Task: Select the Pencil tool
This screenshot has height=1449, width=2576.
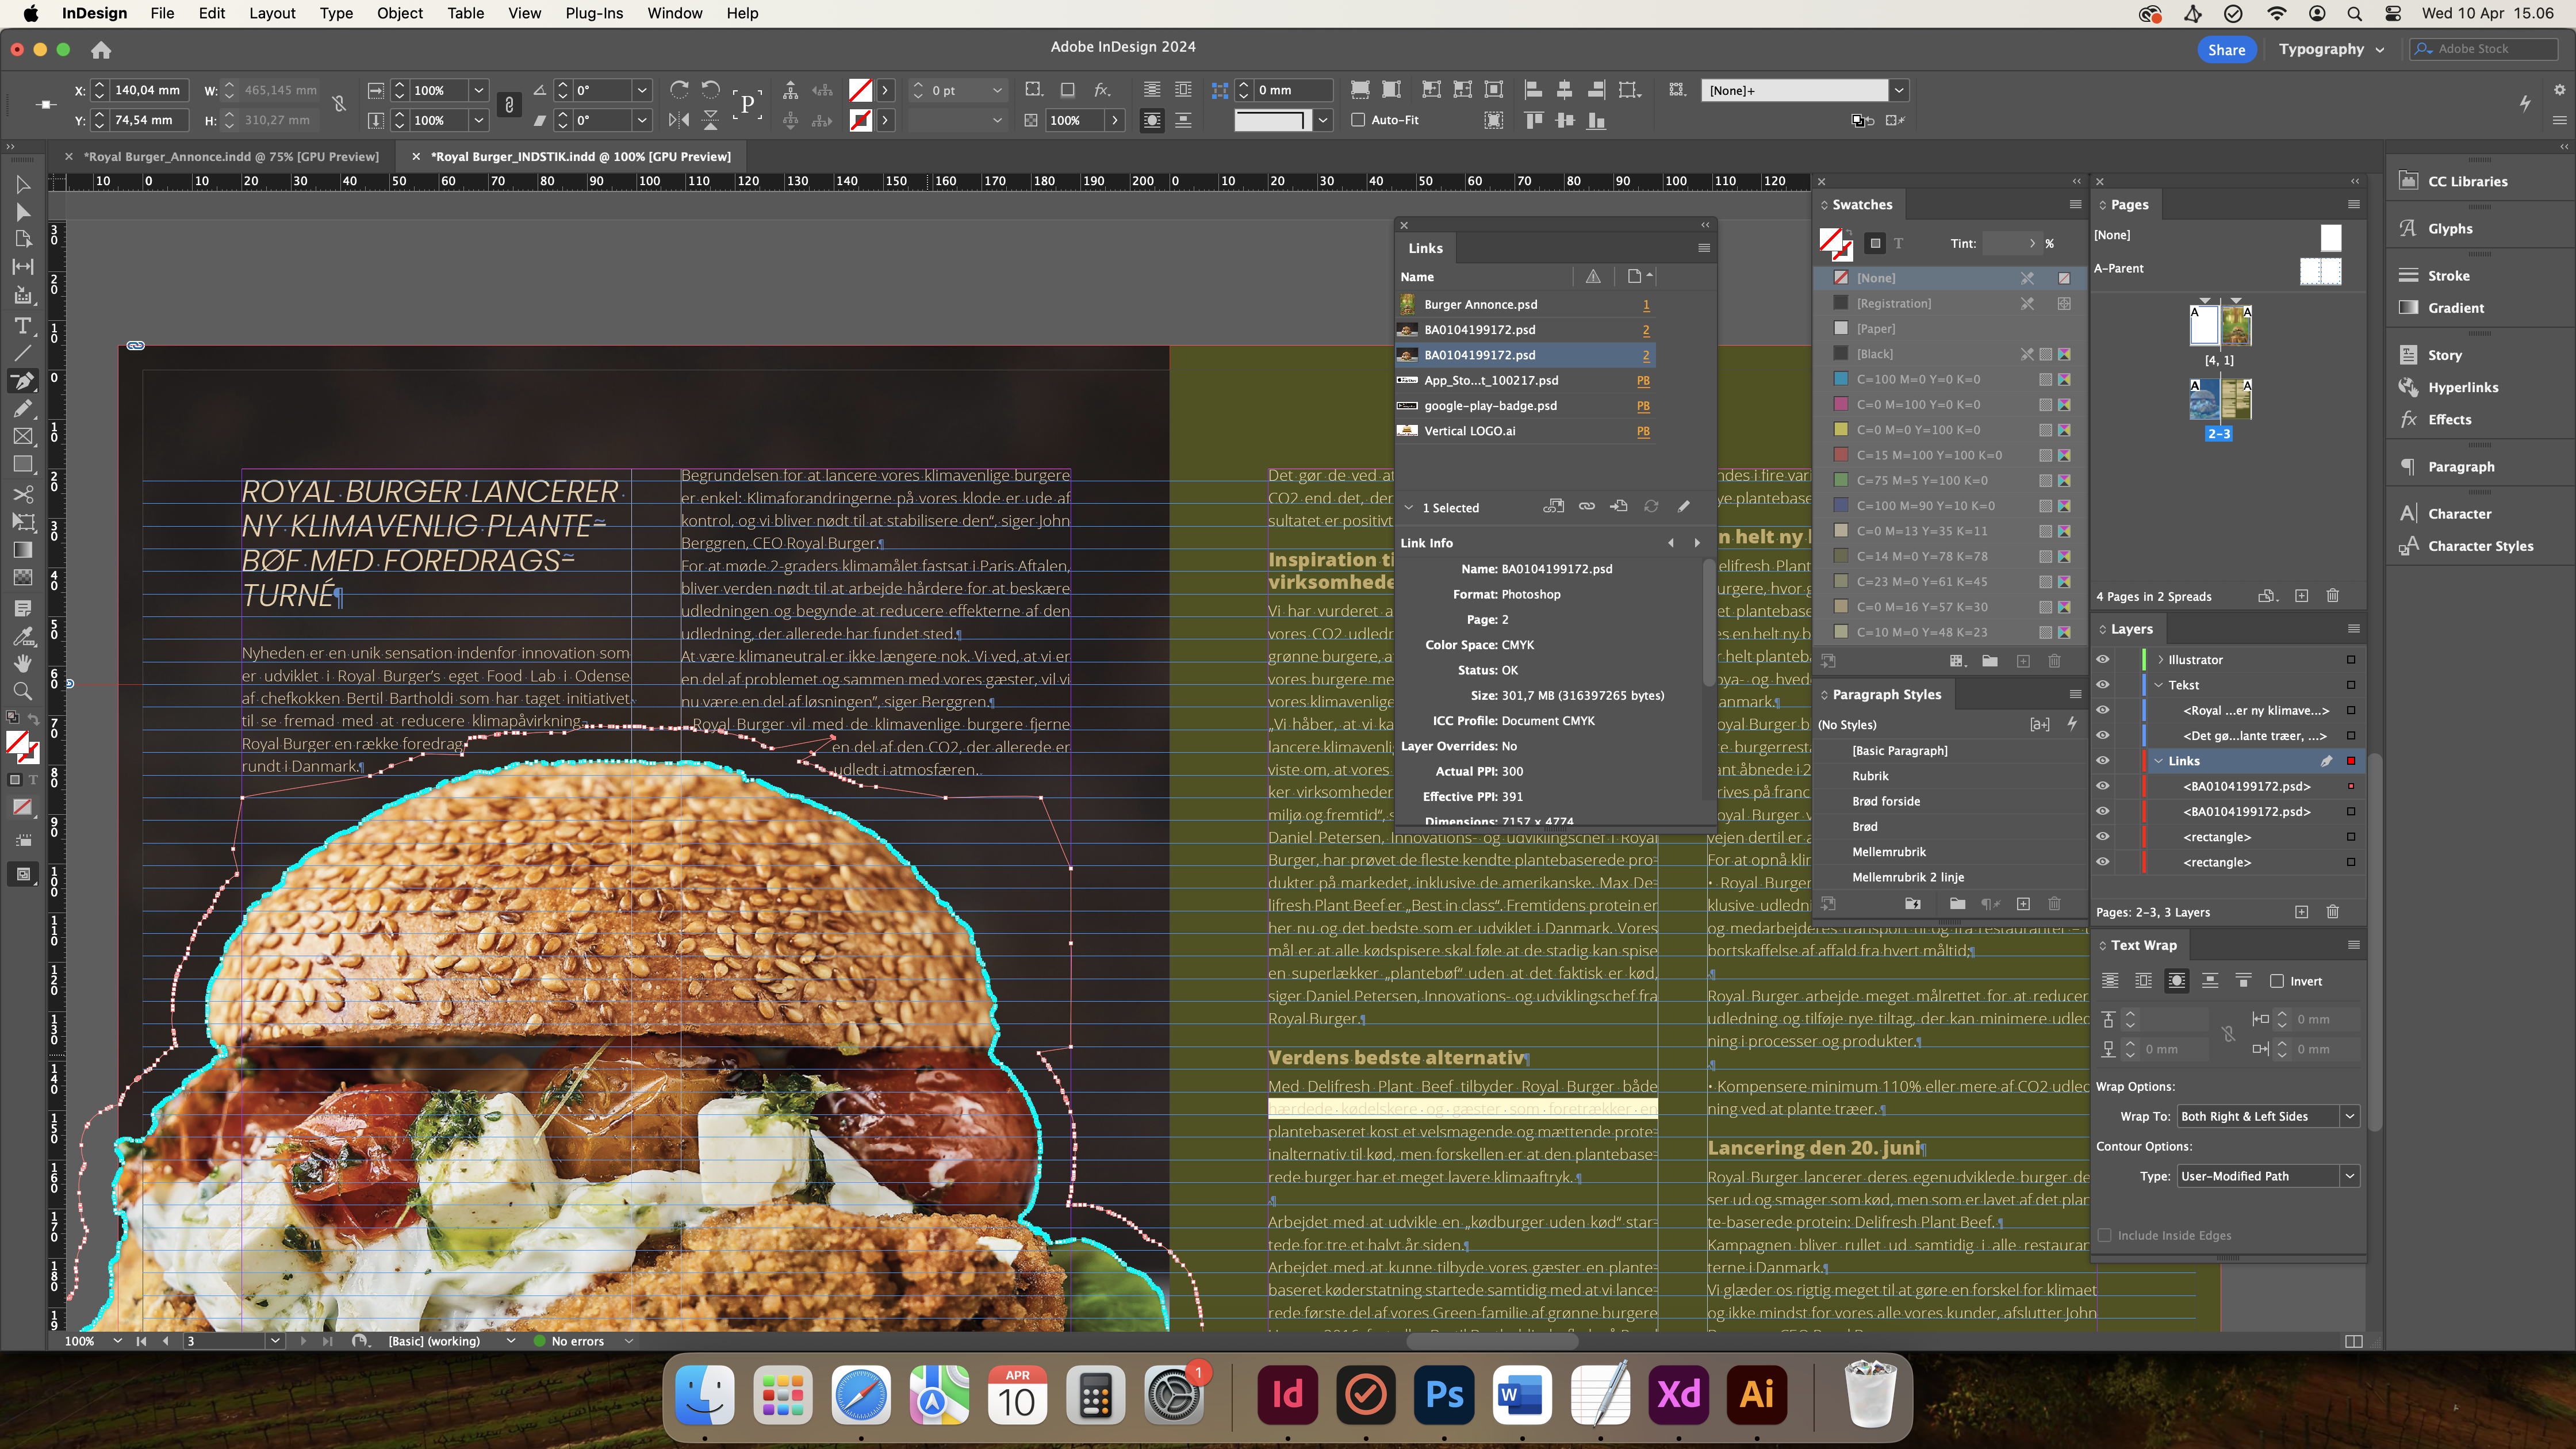Action: pyautogui.click(x=22, y=408)
